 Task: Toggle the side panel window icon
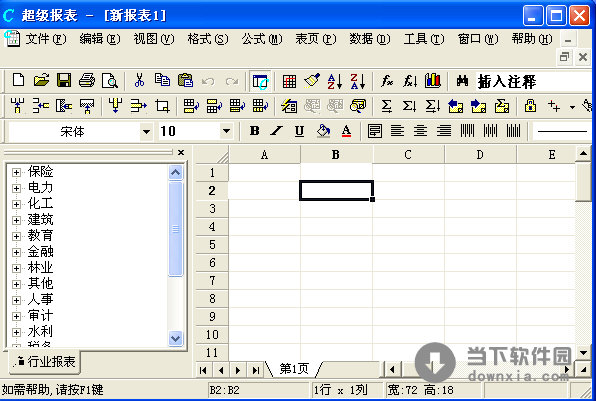coord(260,81)
